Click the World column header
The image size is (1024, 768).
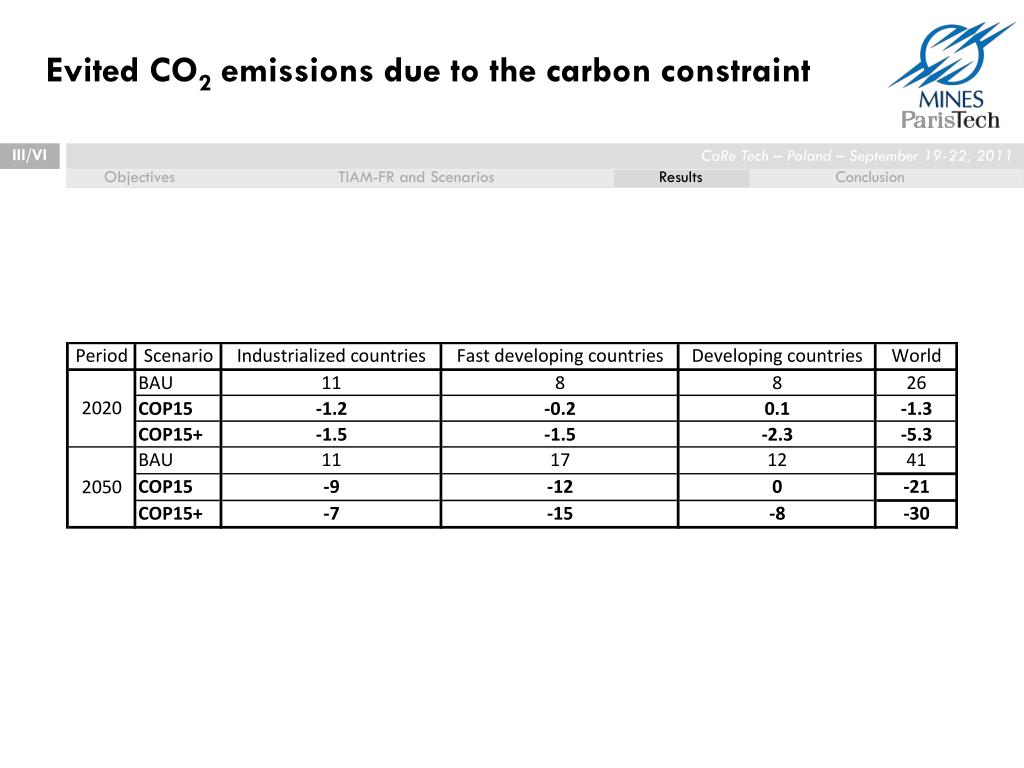tap(916, 356)
